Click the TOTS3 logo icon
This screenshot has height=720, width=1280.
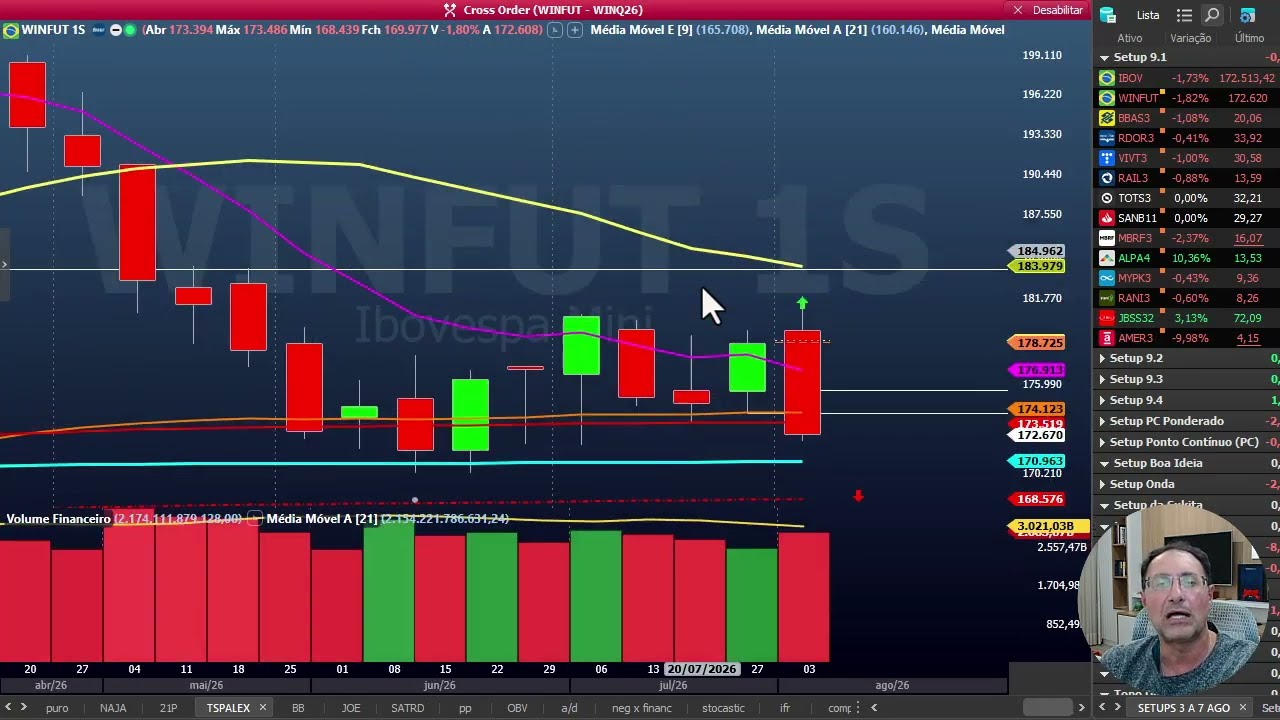pos(1106,198)
